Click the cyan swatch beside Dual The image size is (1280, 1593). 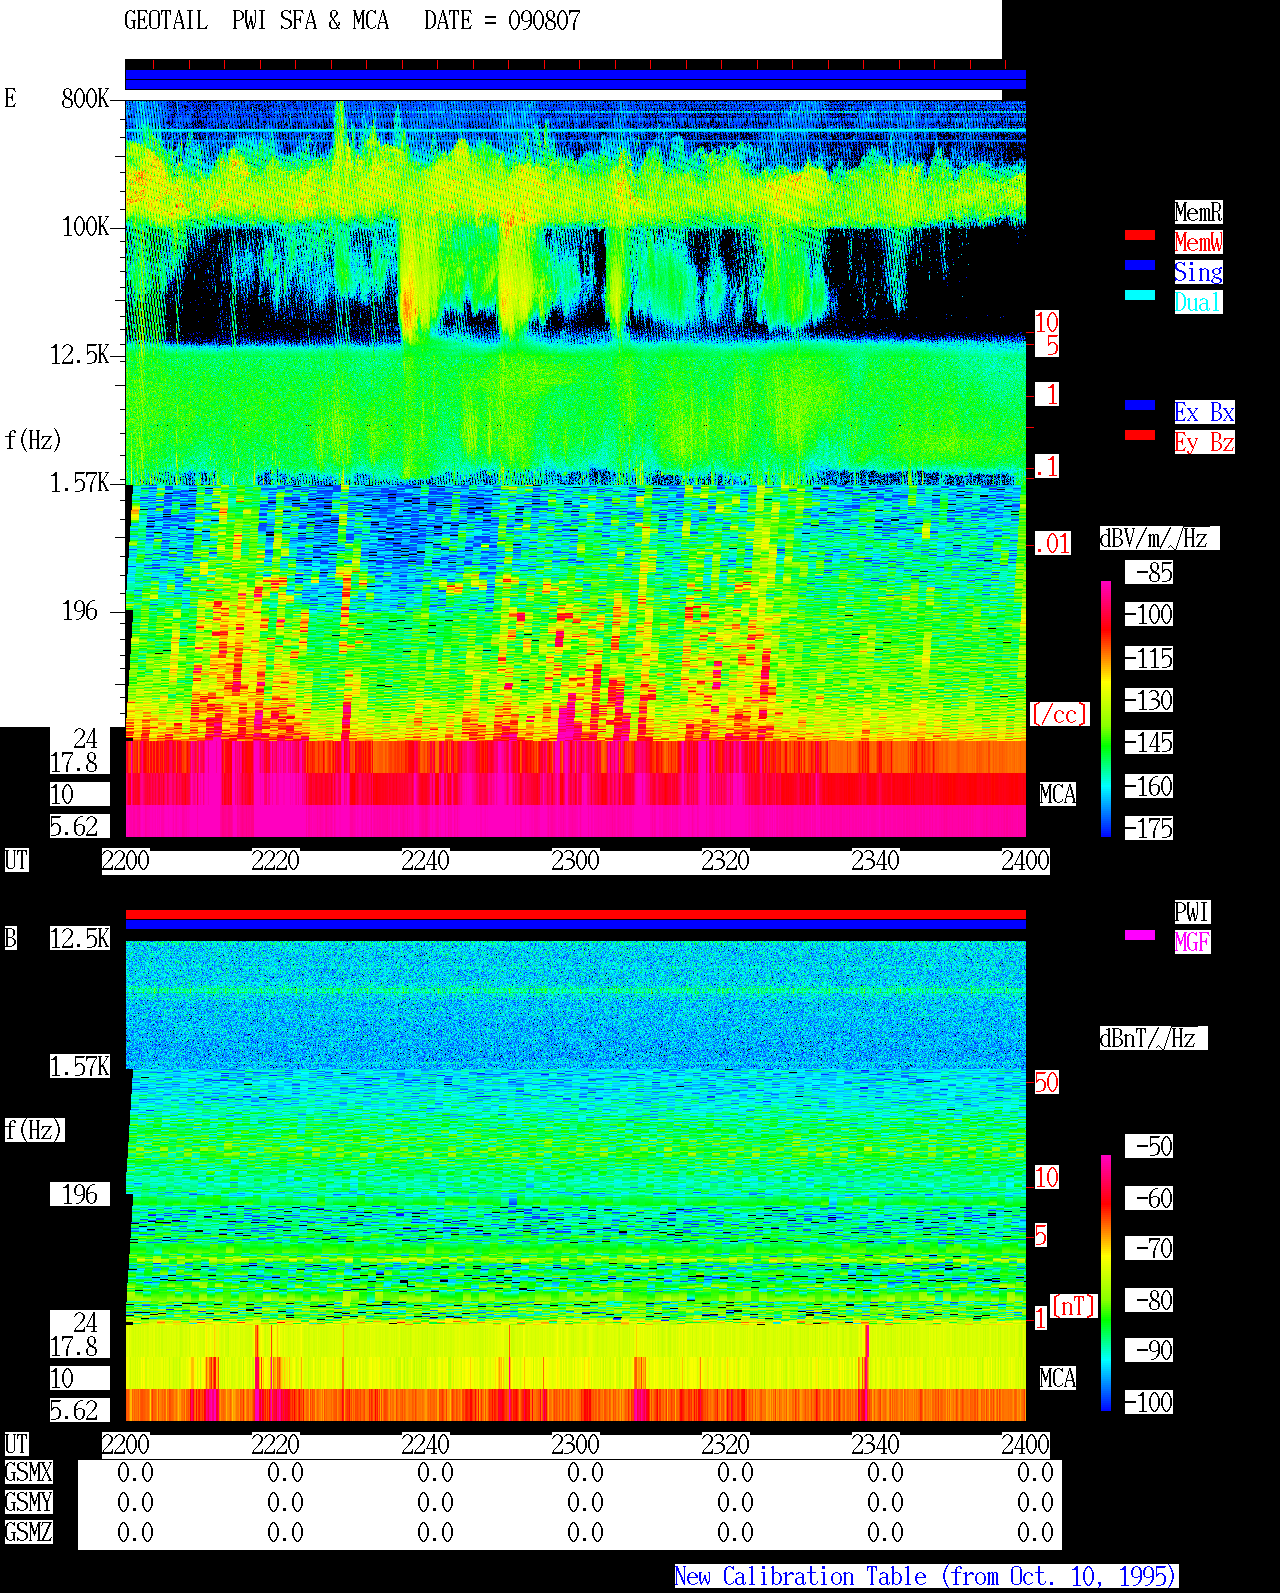tap(1140, 295)
